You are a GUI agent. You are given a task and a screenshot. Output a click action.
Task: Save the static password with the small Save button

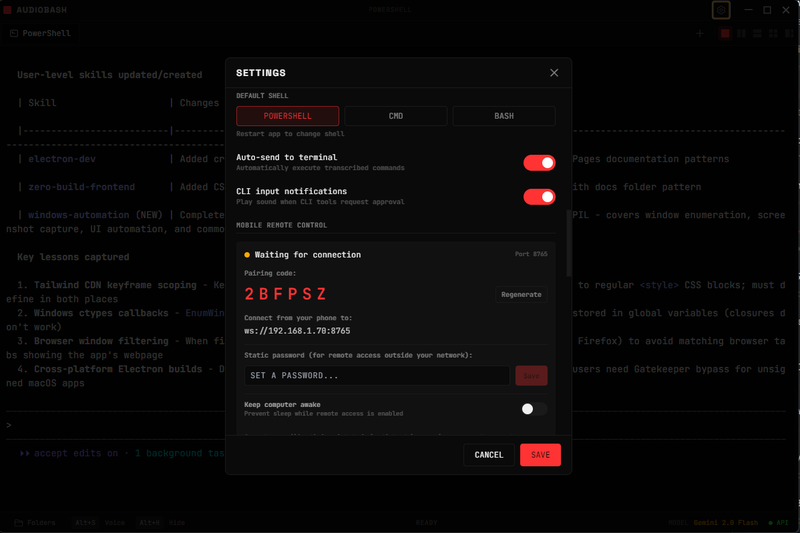(x=531, y=375)
